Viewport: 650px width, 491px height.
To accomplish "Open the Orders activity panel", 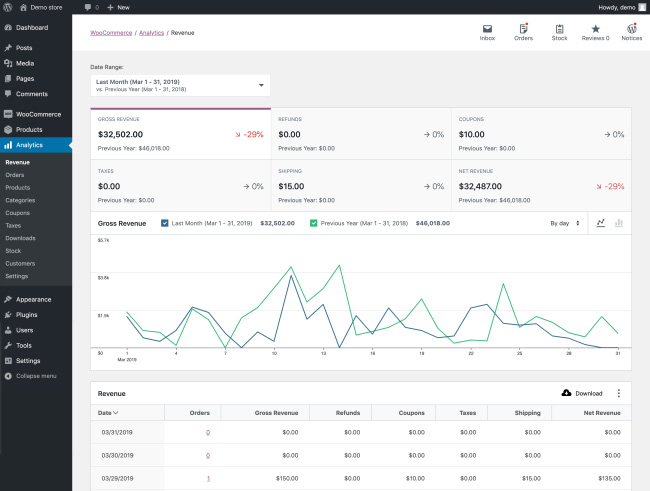I will point(523,32).
